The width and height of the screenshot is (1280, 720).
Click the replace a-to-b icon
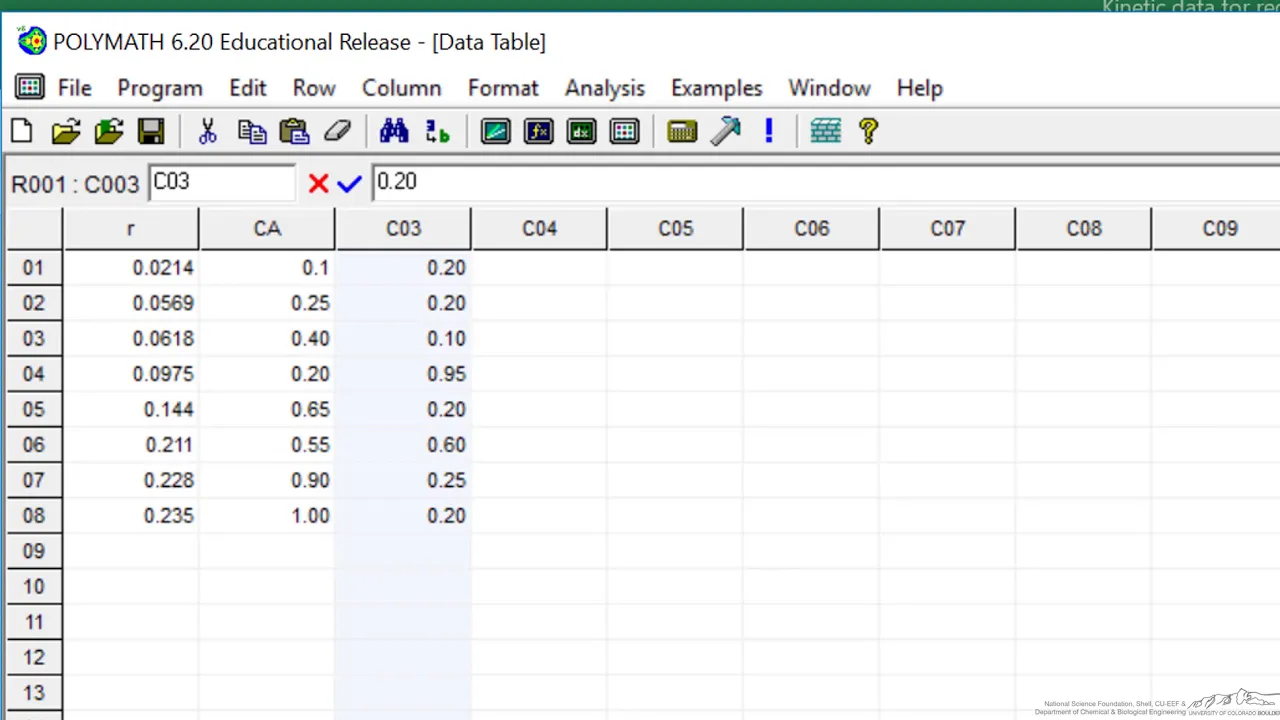[438, 131]
